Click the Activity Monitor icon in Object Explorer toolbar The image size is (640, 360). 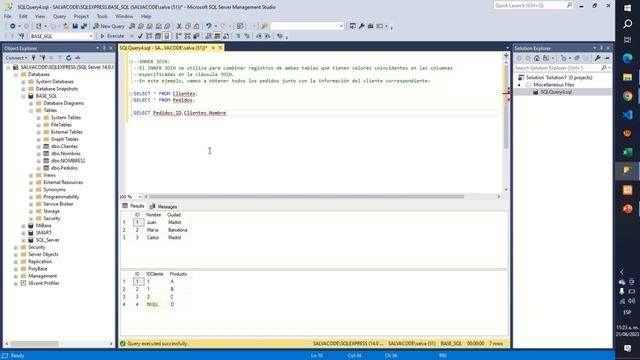tap(78, 58)
